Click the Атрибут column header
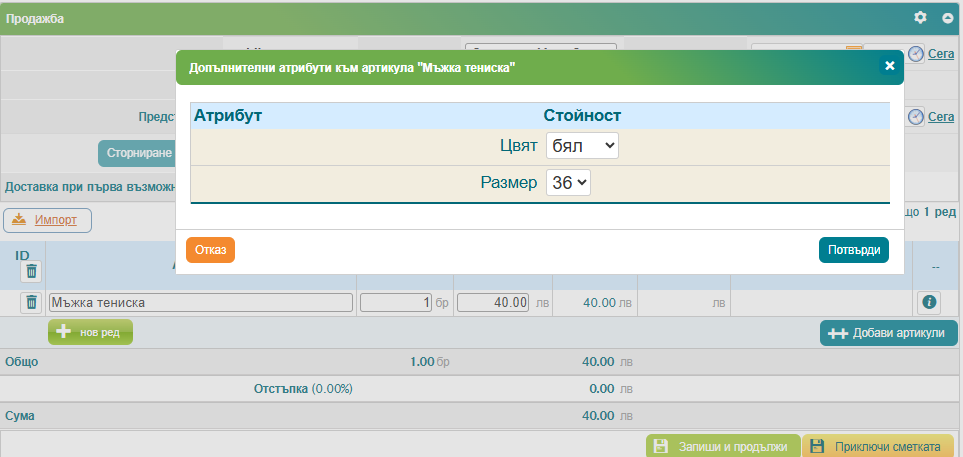963x457 pixels. click(228, 115)
